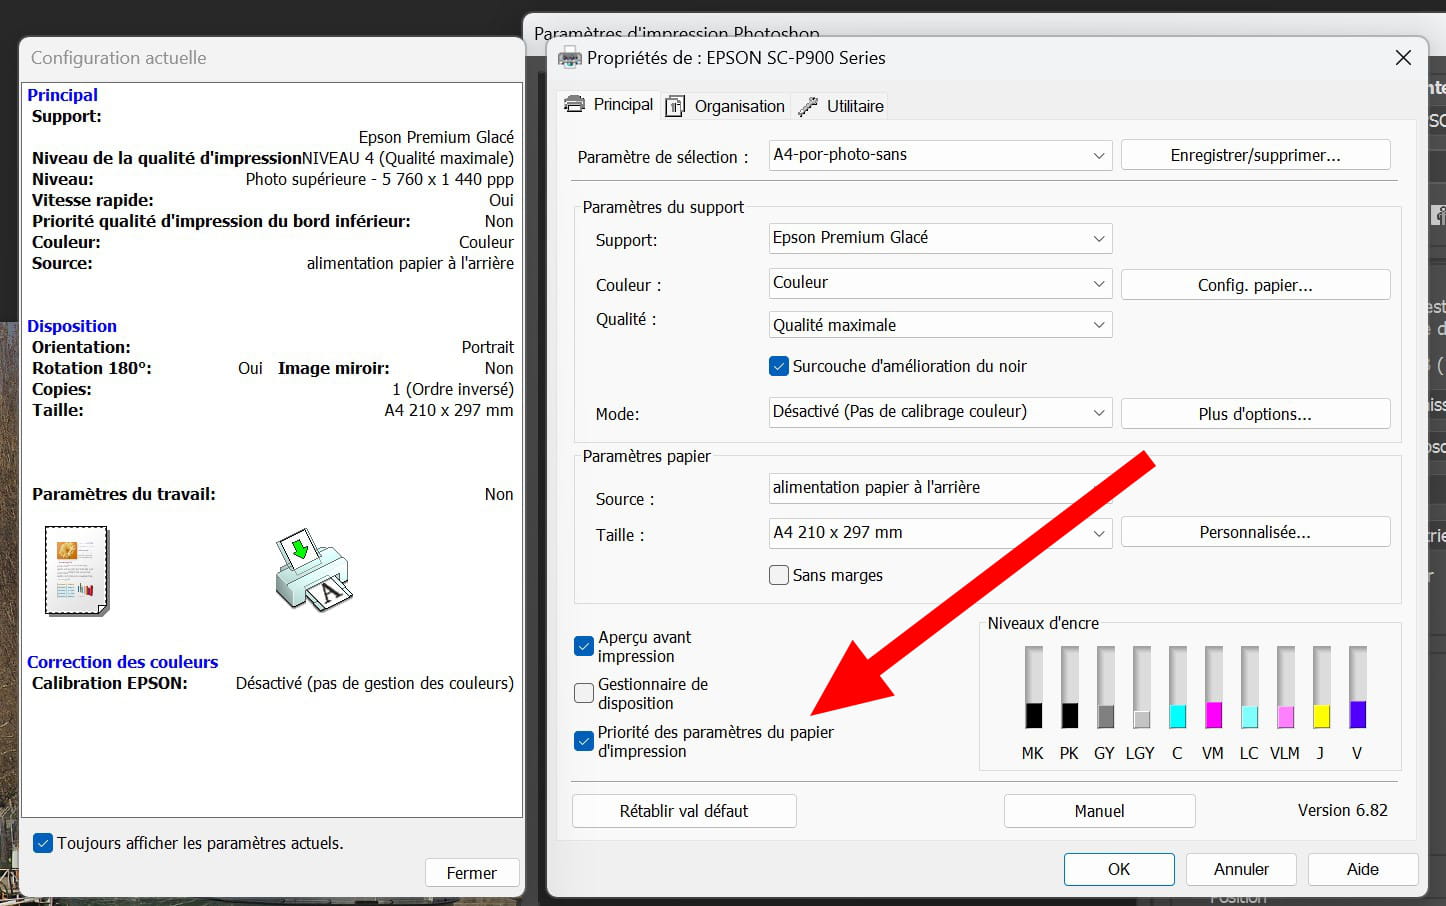Click the Disposition heading in Configuration actuelle
1446x906 pixels.
[x=72, y=326]
